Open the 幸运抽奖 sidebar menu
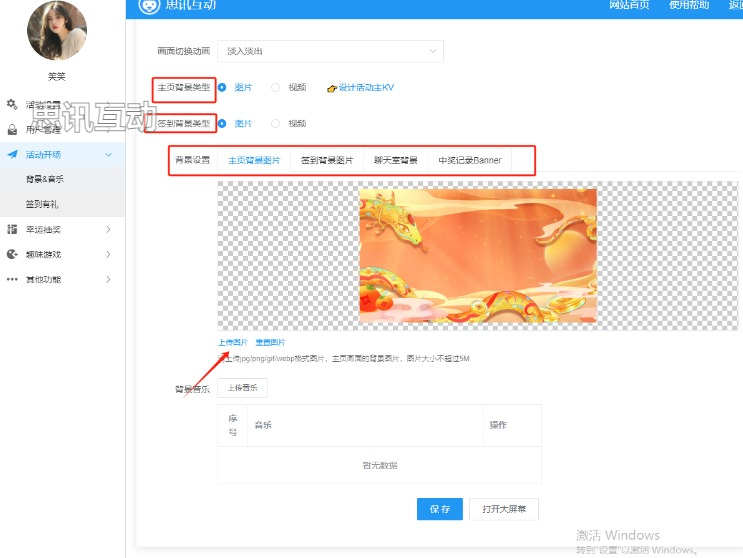 point(63,229)
